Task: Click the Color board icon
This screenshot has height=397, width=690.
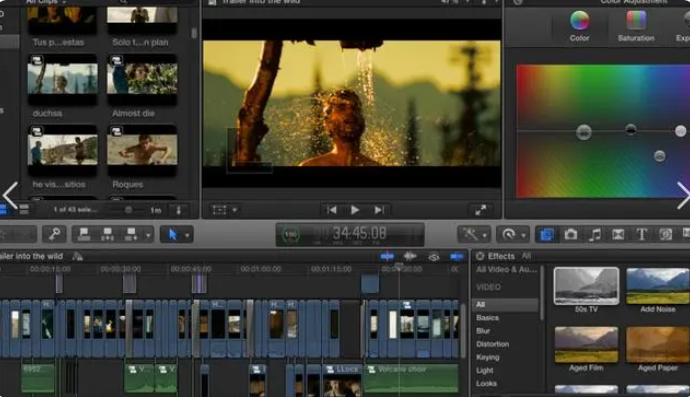Action: coord(579,26)
